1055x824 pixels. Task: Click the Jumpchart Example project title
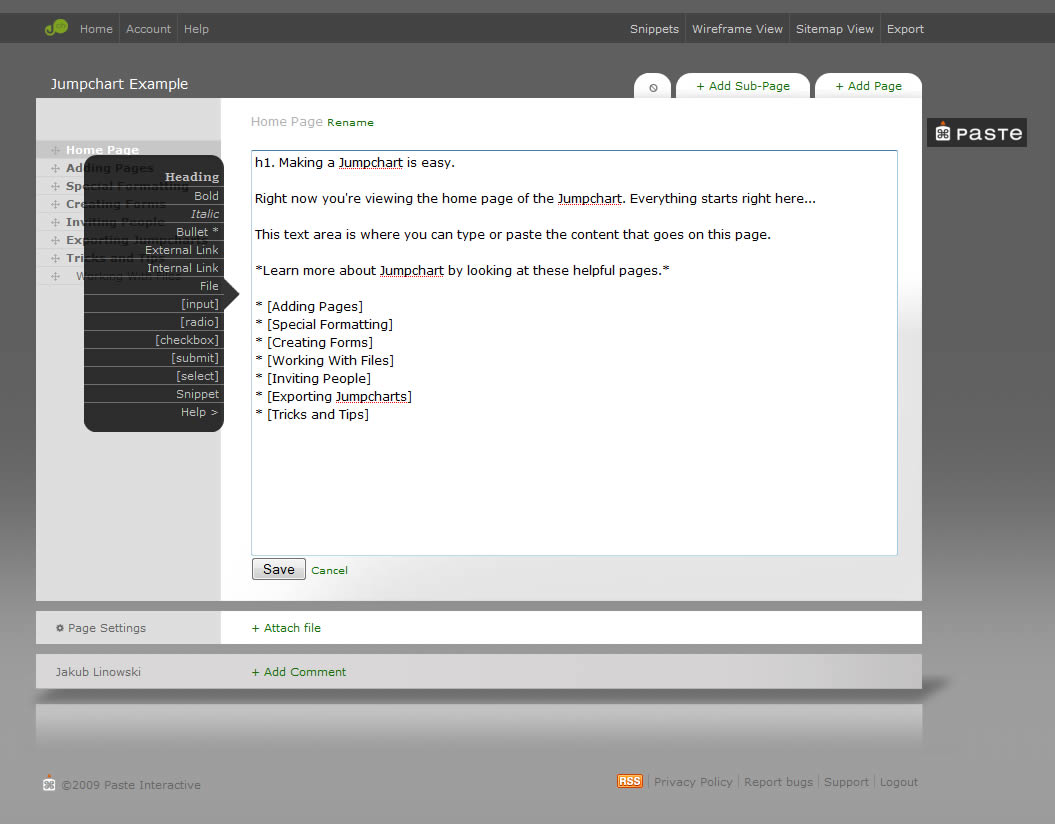[x=119, y=84]
